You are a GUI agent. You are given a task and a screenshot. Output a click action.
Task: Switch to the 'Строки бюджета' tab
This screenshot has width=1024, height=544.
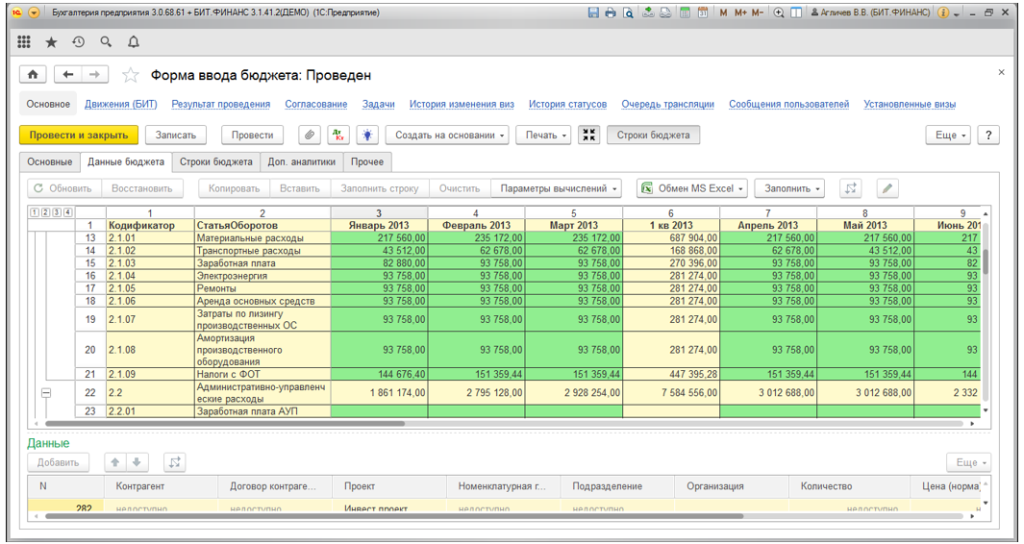[216, 161]
